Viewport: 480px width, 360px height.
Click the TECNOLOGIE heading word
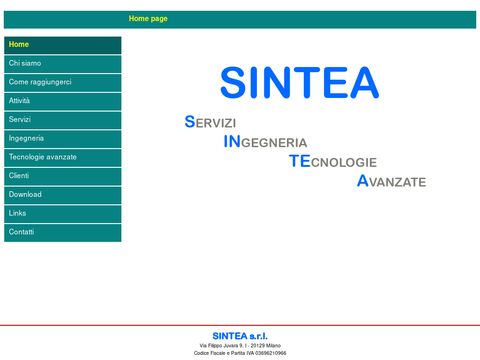tap(333, 161)
